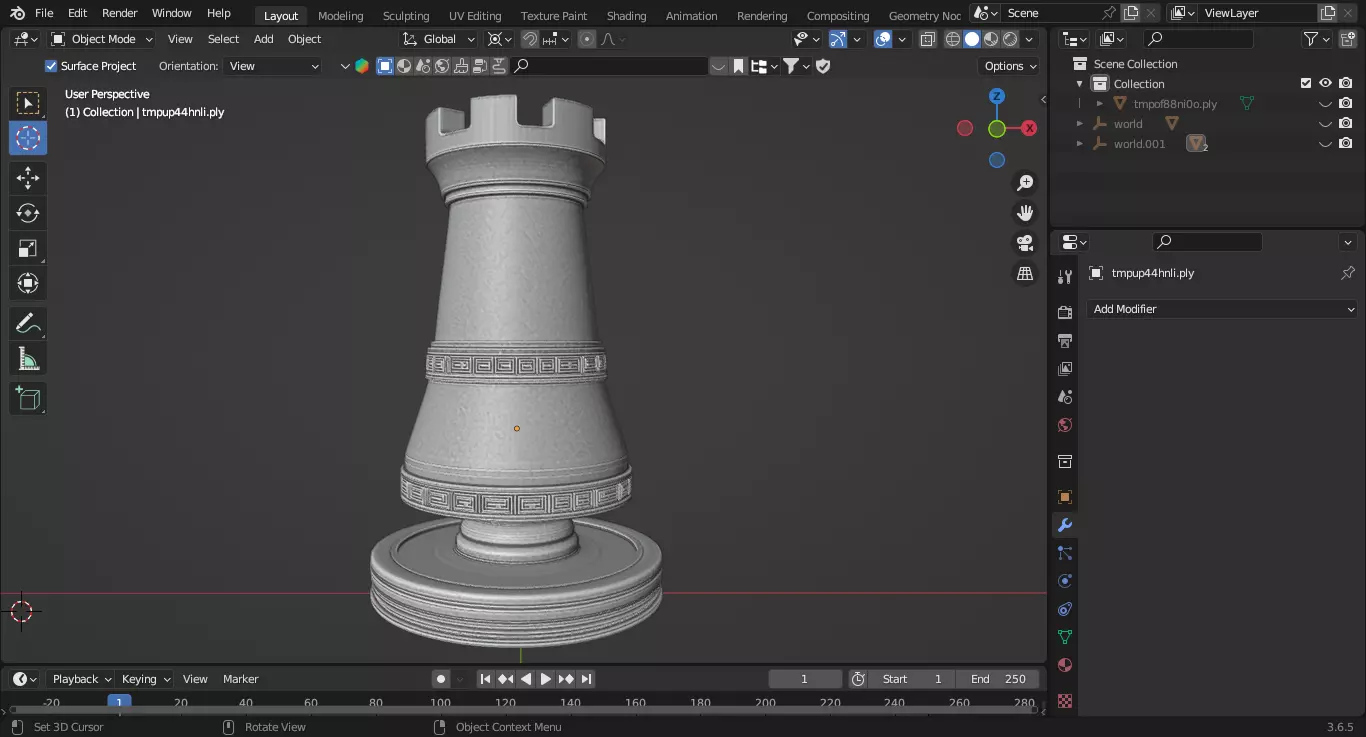
Task: Click the outliner search field
Action: [x=1198, y=39]
